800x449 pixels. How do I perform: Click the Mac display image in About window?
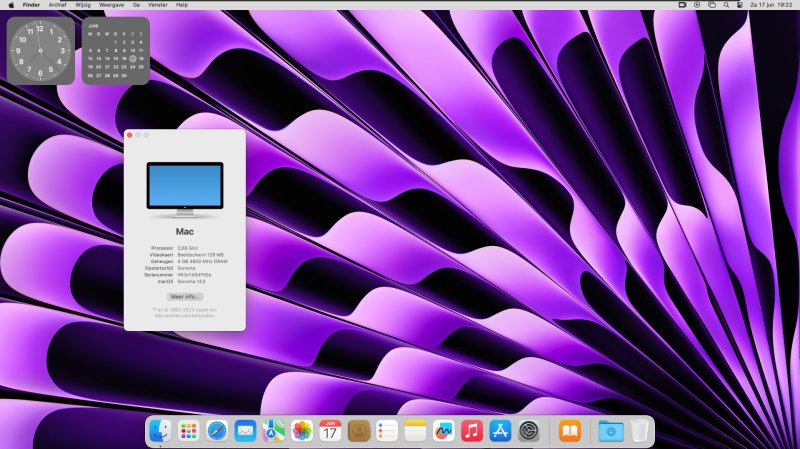(x=185, y=189)
